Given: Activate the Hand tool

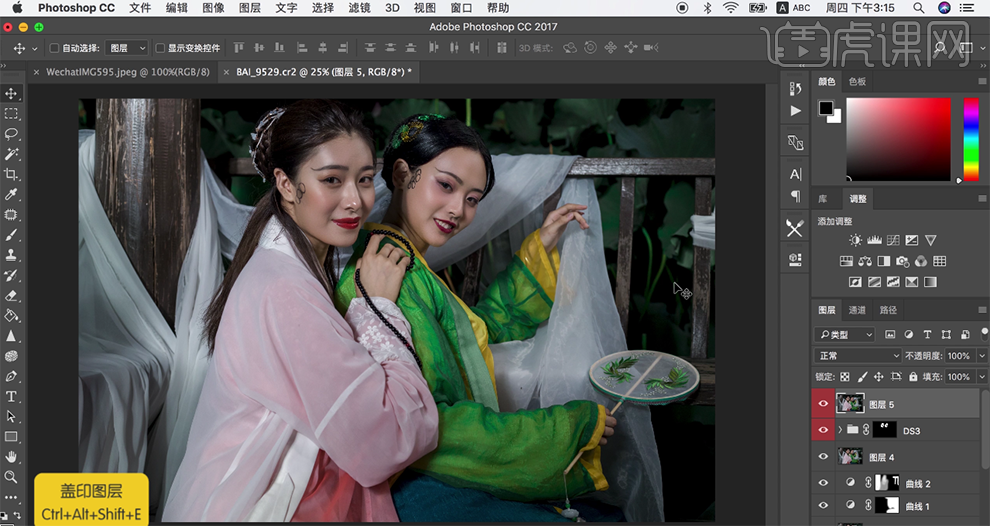Looking at the screenshot, I should [x=12, y=456].
